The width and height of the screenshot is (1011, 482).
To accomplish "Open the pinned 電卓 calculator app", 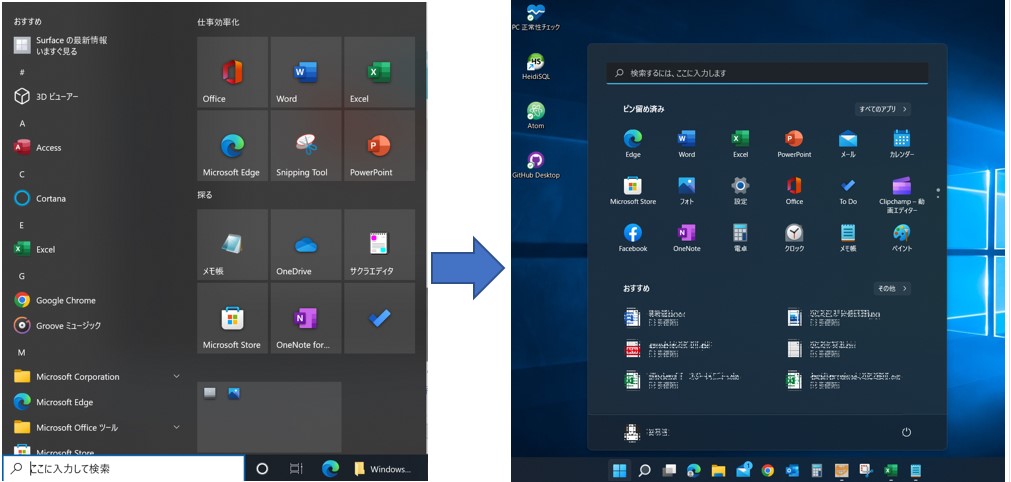I will tap(740, 238).
